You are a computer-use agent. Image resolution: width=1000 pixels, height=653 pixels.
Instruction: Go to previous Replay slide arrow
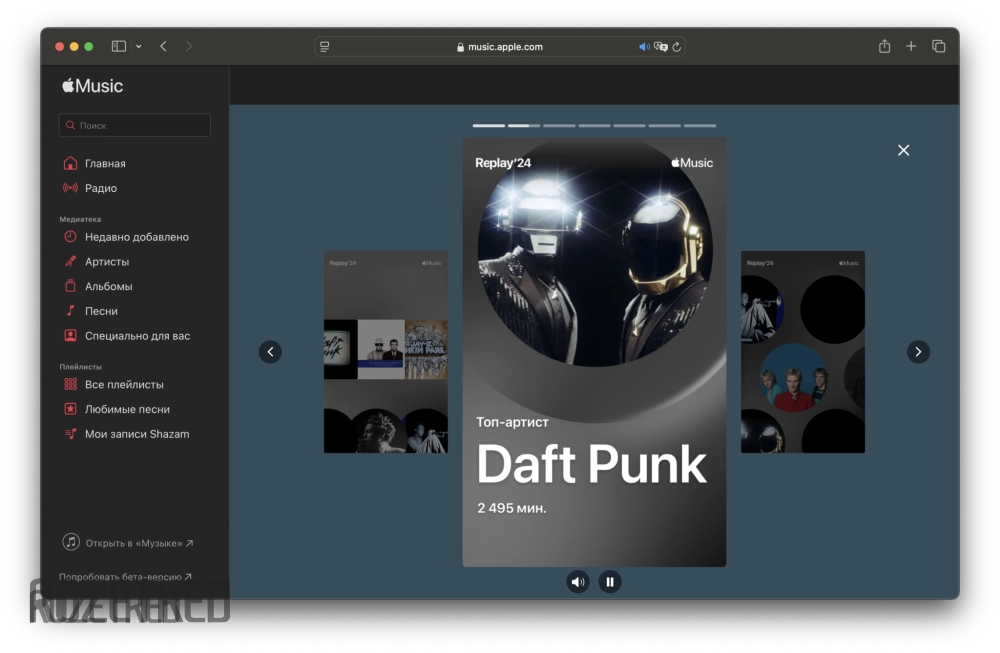(270, 352)
